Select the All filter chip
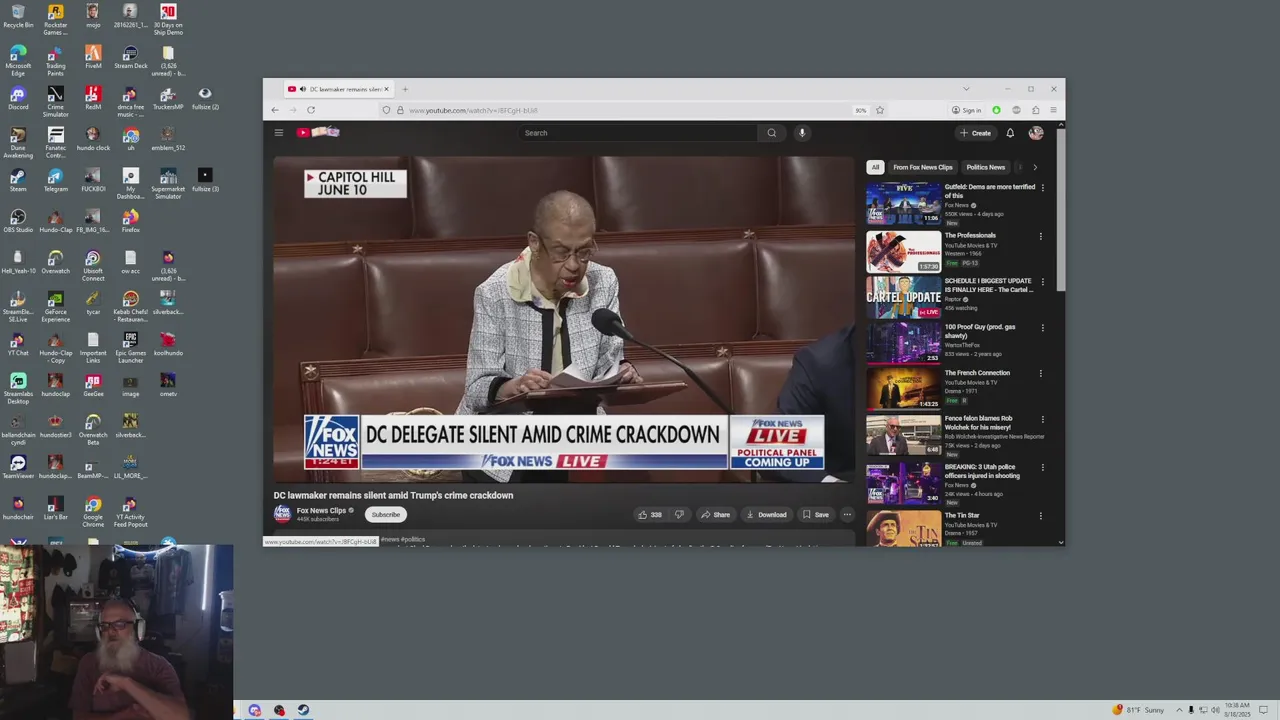Image resolution: width=1280 pixels, height=720 pixels. click(x=875, y=167)
